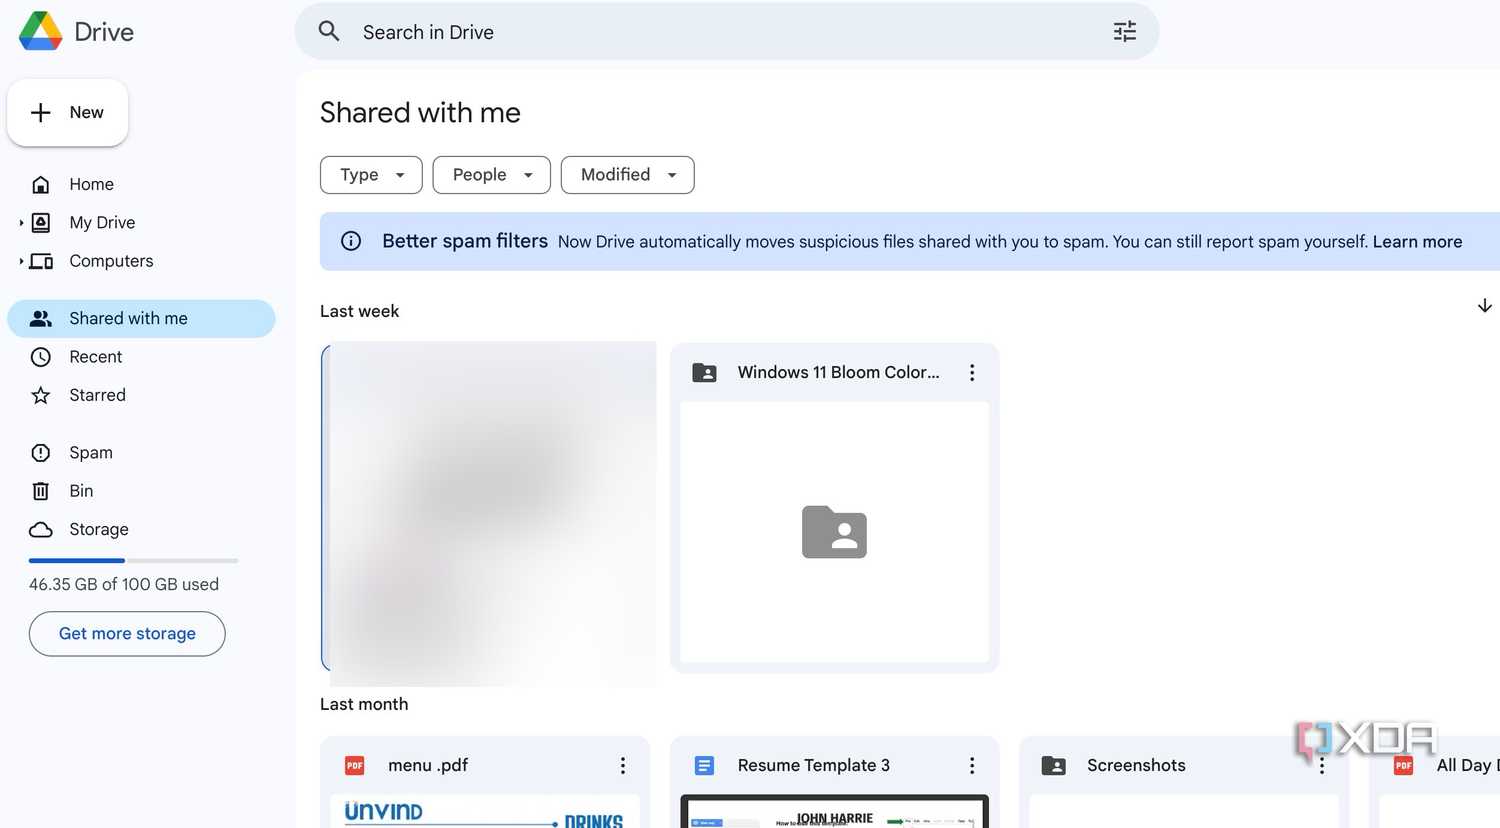1500x828 pixels.
Task: Open more actions for Screenshots folder
Action: coord(1322,766)
